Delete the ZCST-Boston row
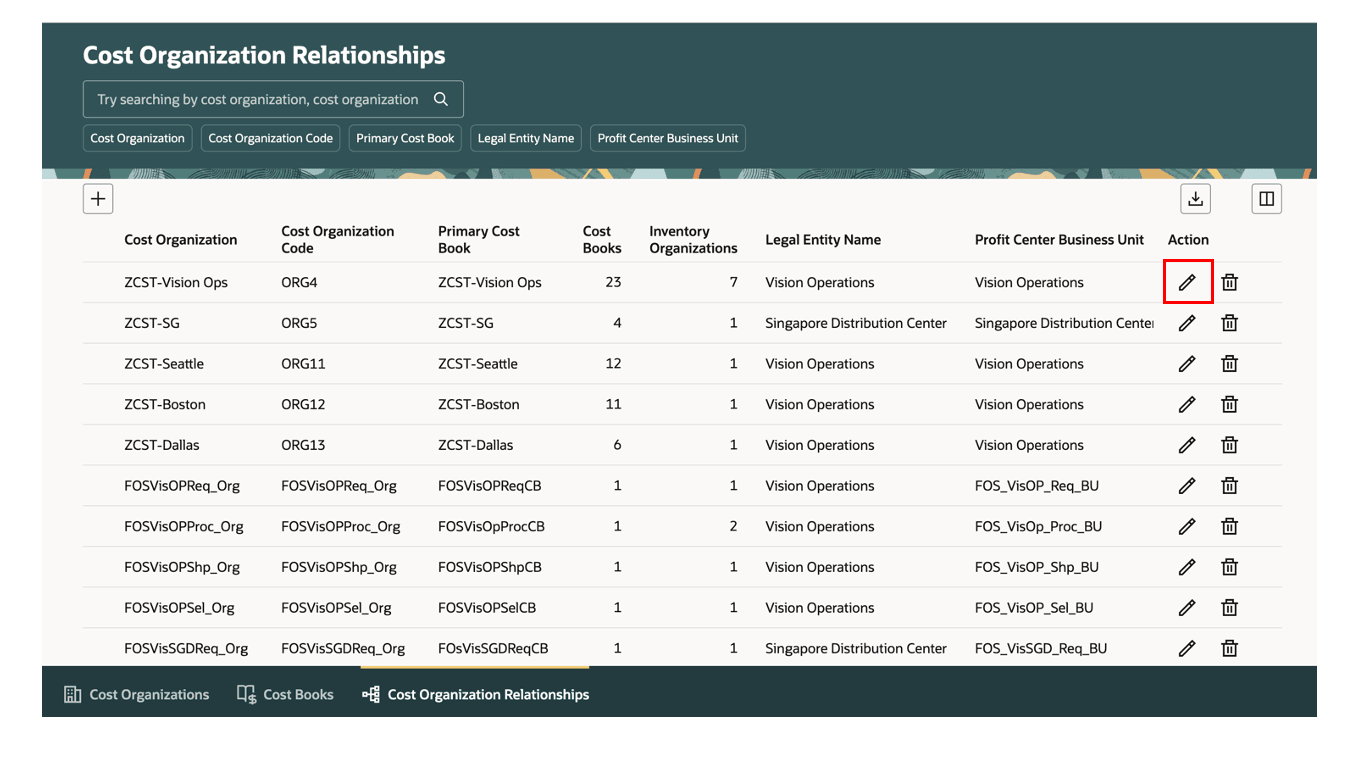The height and width of the screenshot is (764, 1370). (x=1230, y=404)
